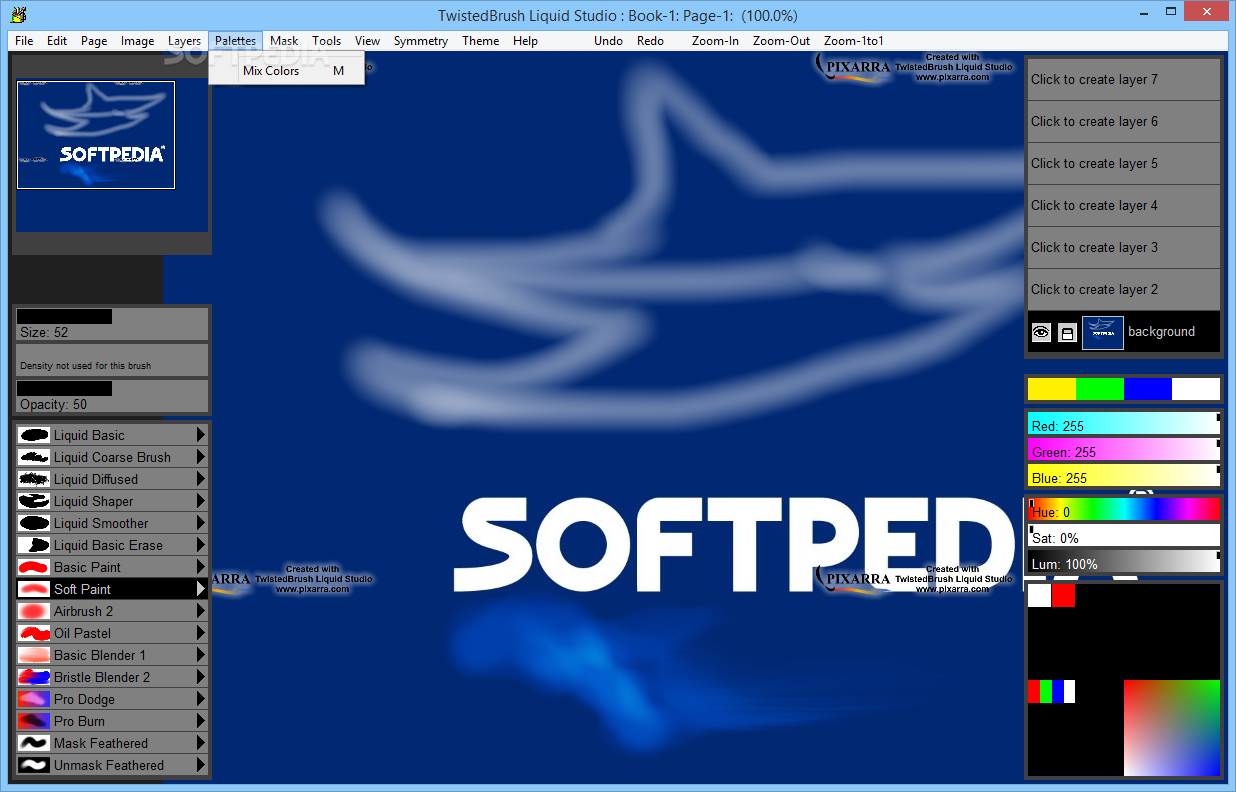Adjust the Hue rainbow slider
Image resolution: width=1236 pixels, height=792 pixels.
click(1124, 509)
